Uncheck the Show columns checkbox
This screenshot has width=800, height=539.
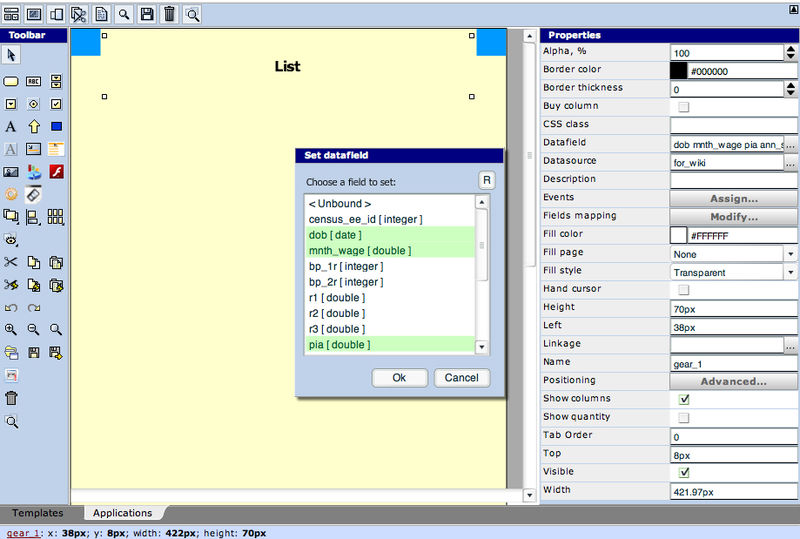(x=684, y=399)
